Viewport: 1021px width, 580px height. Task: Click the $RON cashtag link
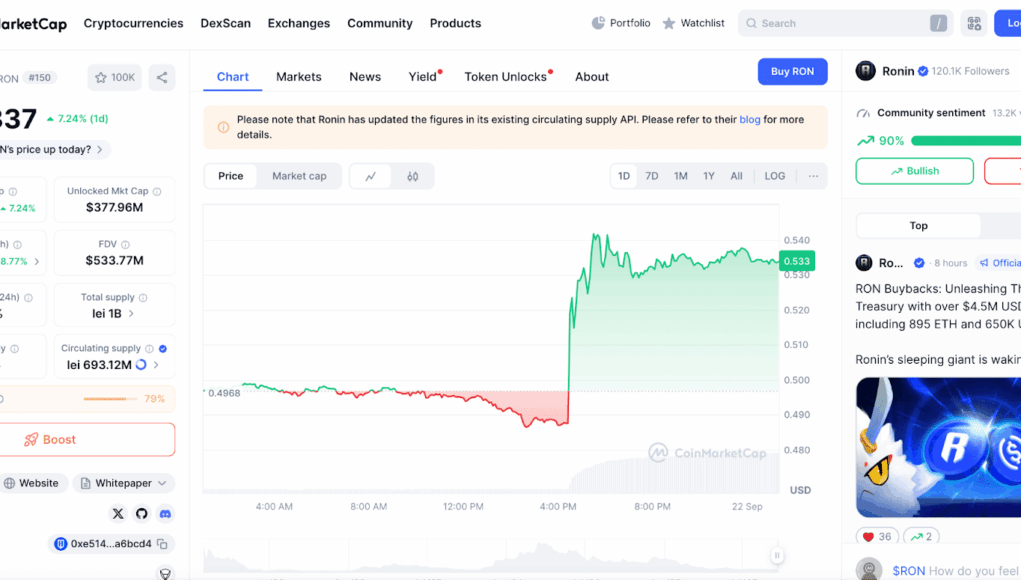(x=908, y=571)
